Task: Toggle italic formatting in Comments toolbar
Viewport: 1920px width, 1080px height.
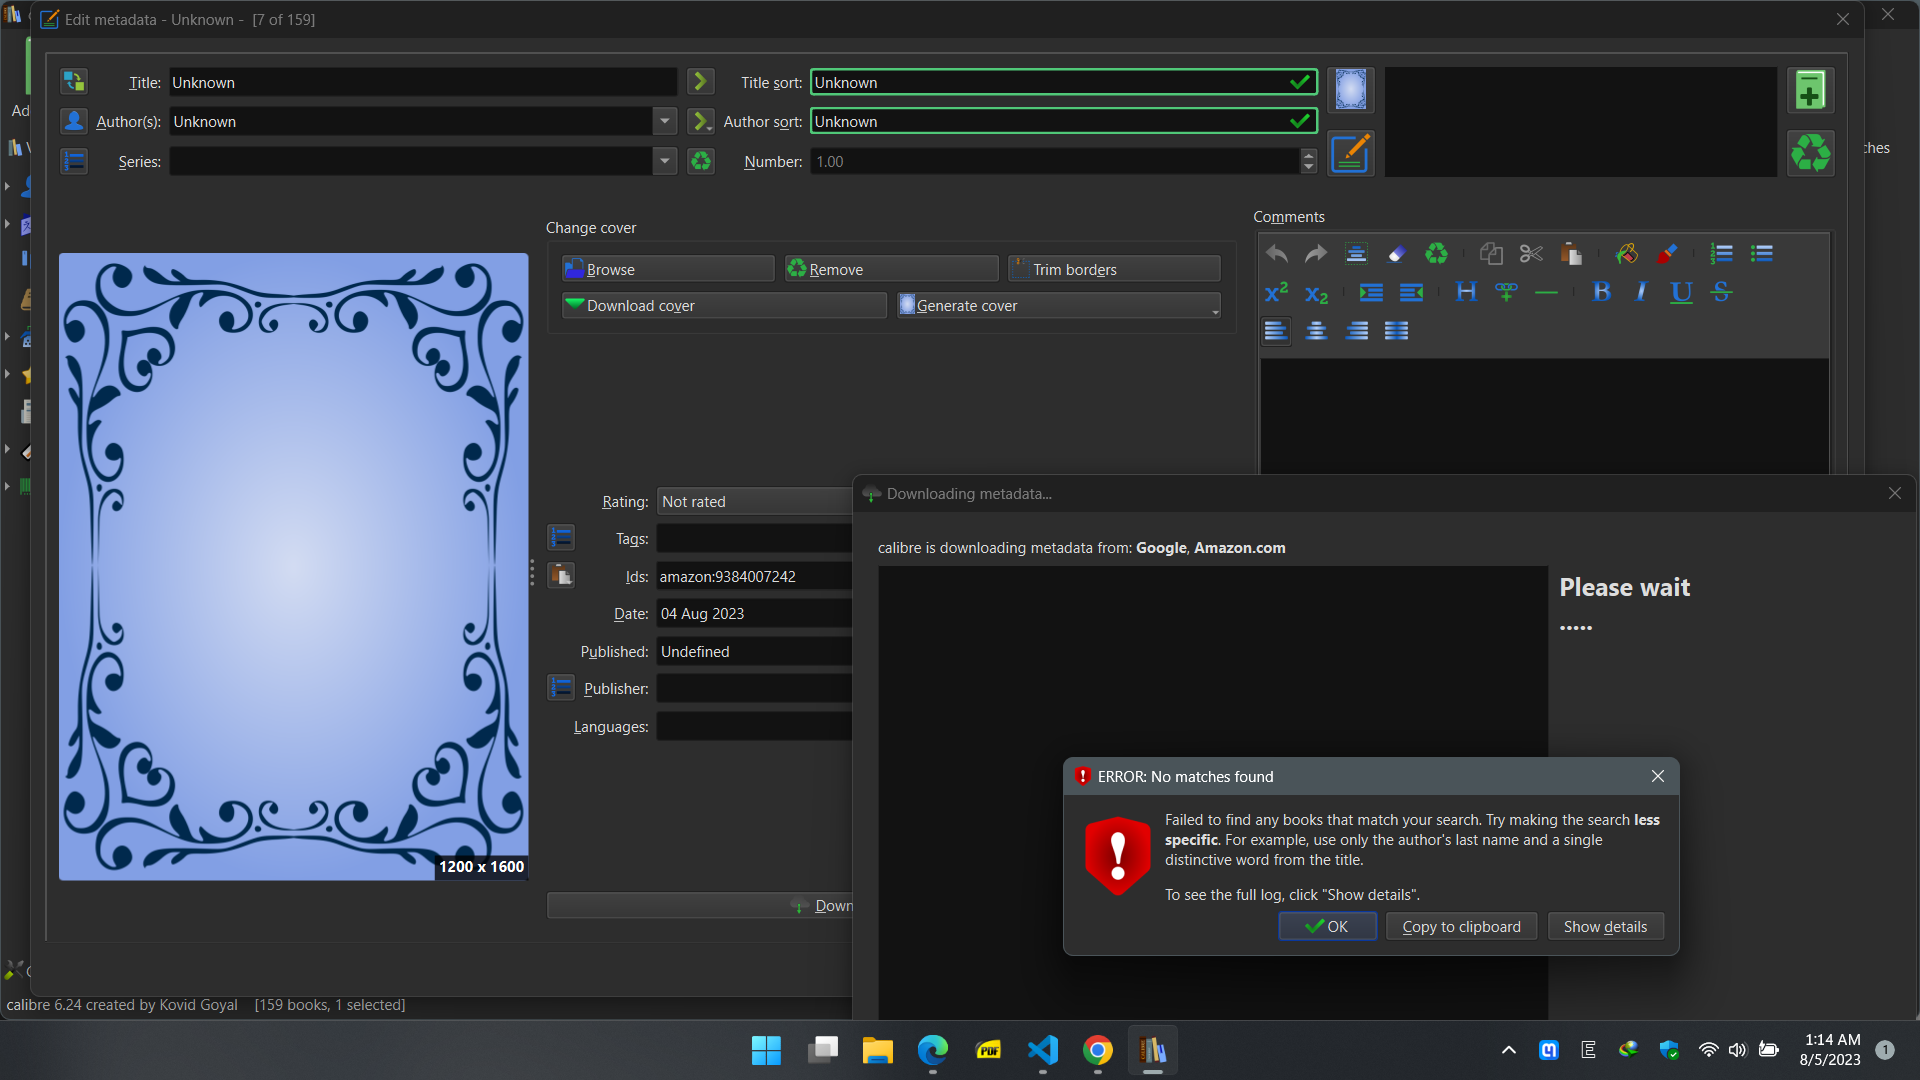Action: [1641, 292]
